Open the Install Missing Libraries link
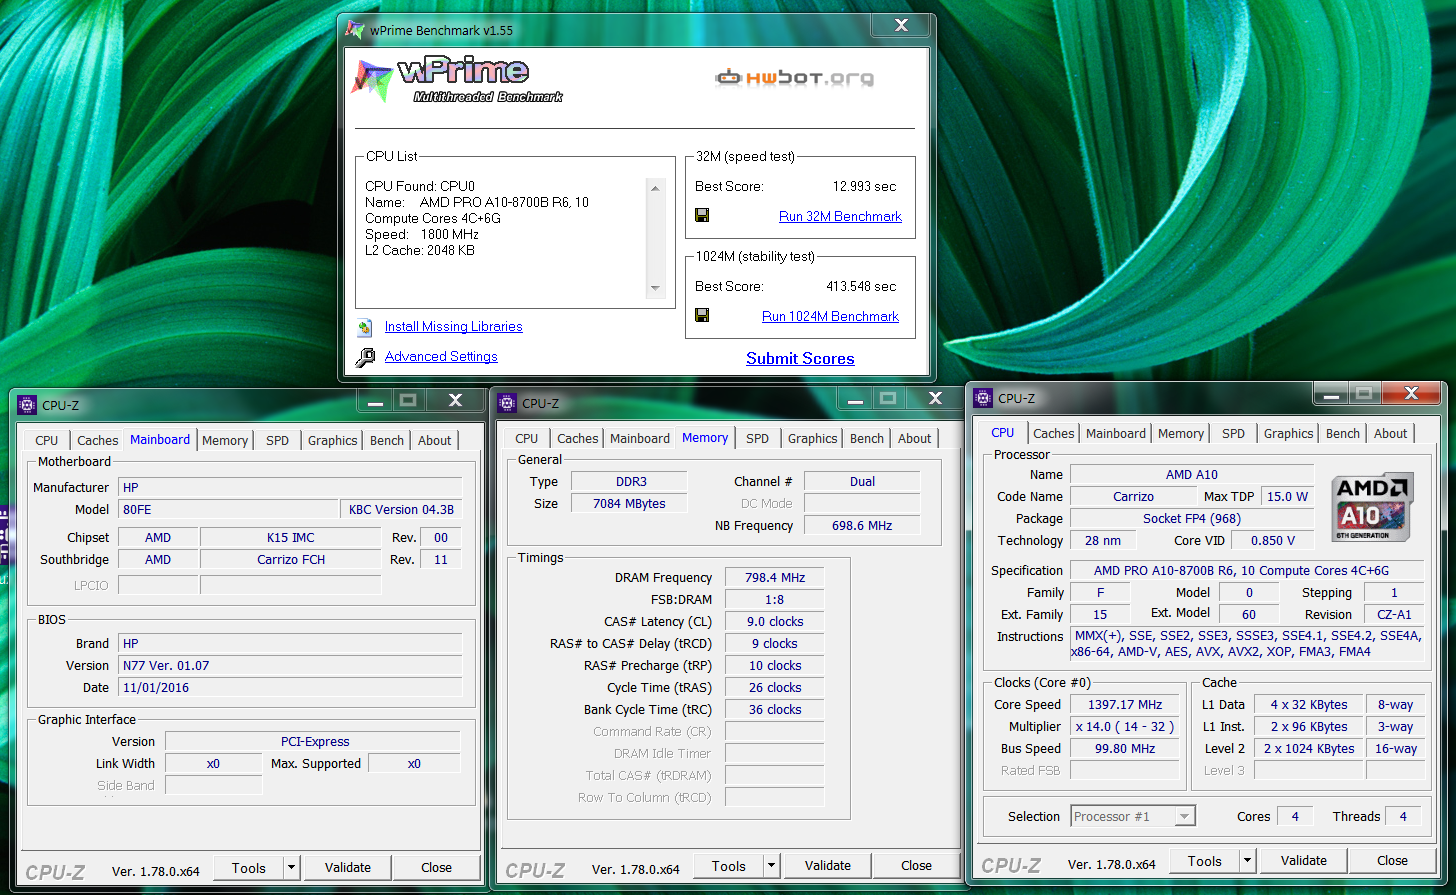This screenshot has height=895, width=1456. coord(453,326)
